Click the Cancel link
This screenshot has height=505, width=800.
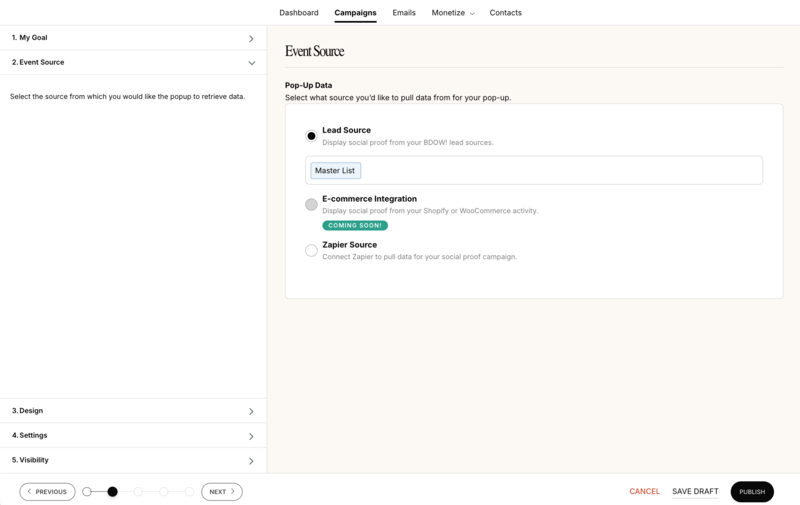click(644, 491)
